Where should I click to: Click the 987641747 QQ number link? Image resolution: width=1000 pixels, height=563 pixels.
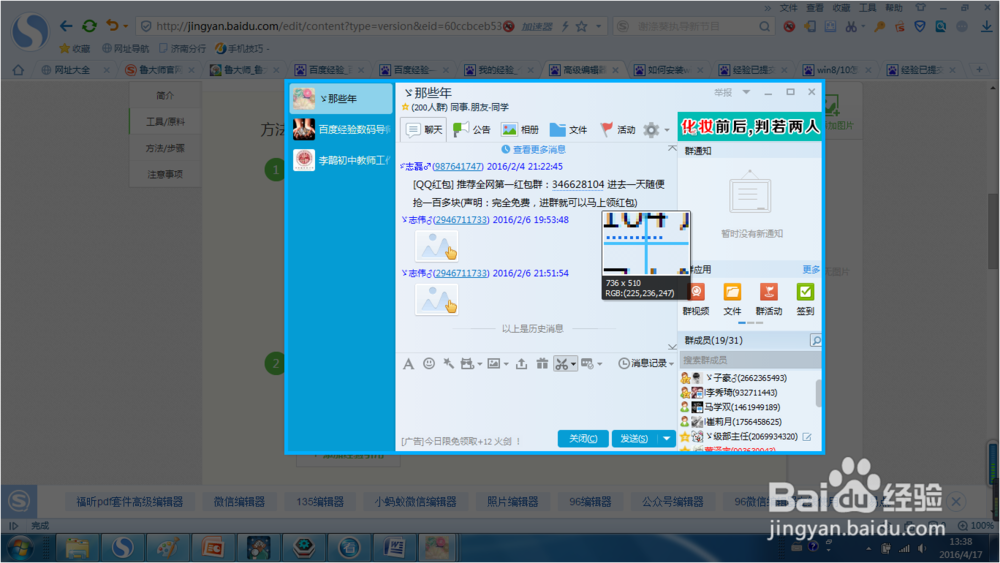(458, 166)
